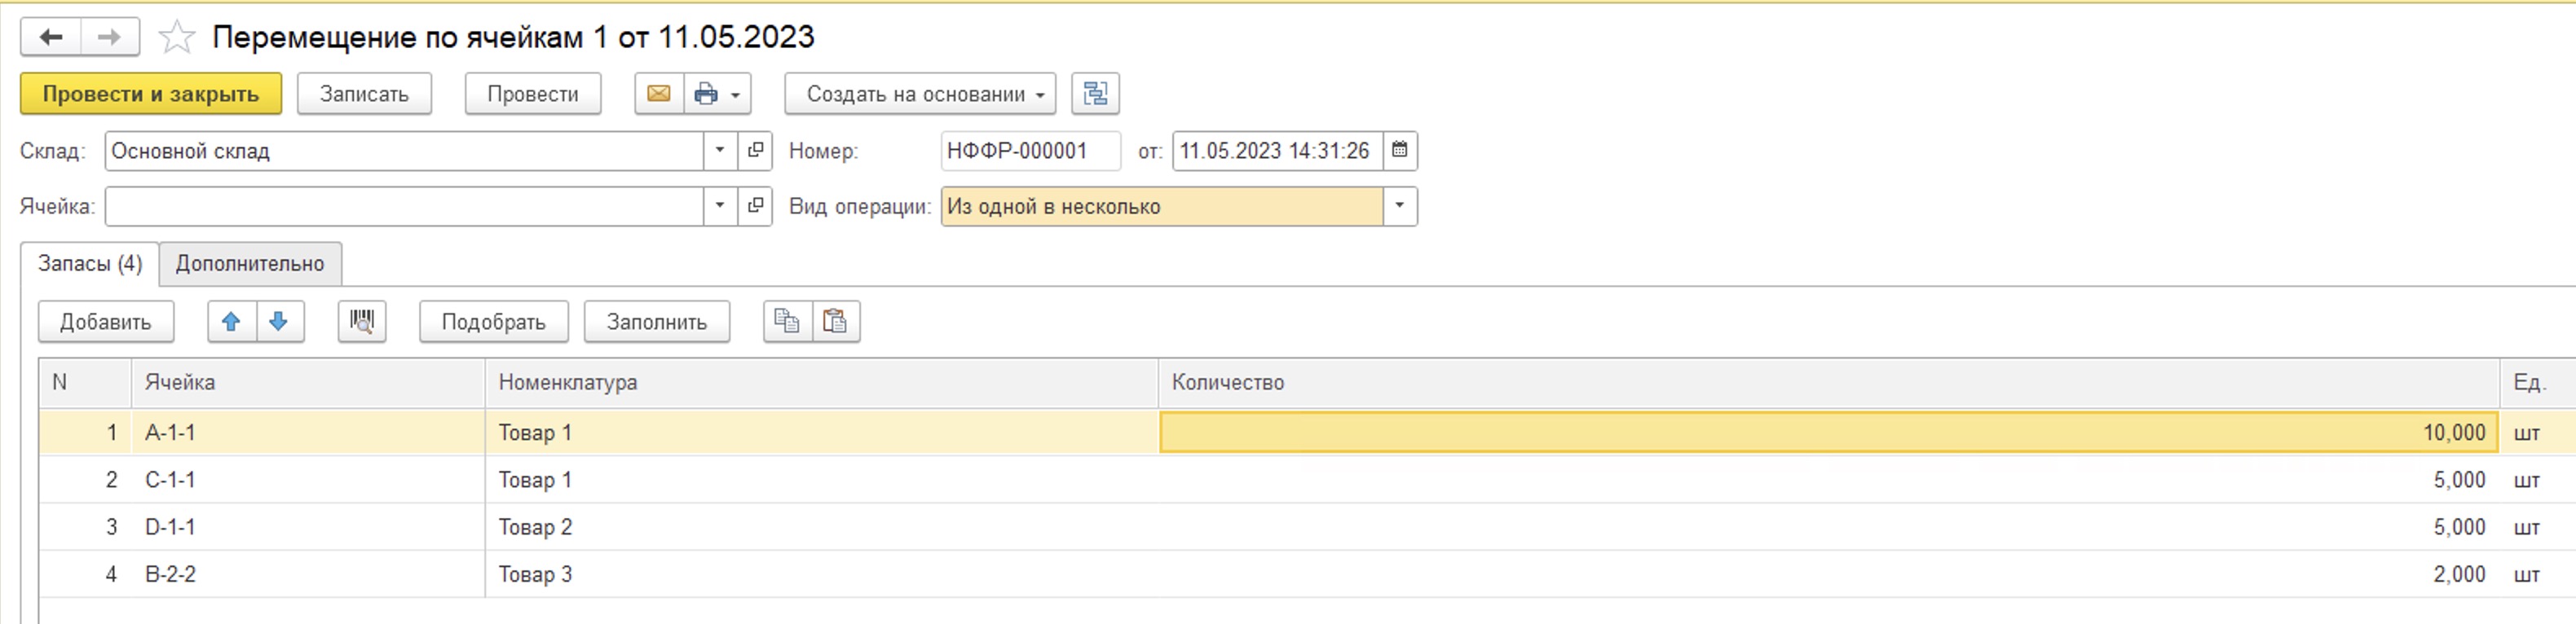
Task: Switch to the Дополнительно tab
Action: 250,264
